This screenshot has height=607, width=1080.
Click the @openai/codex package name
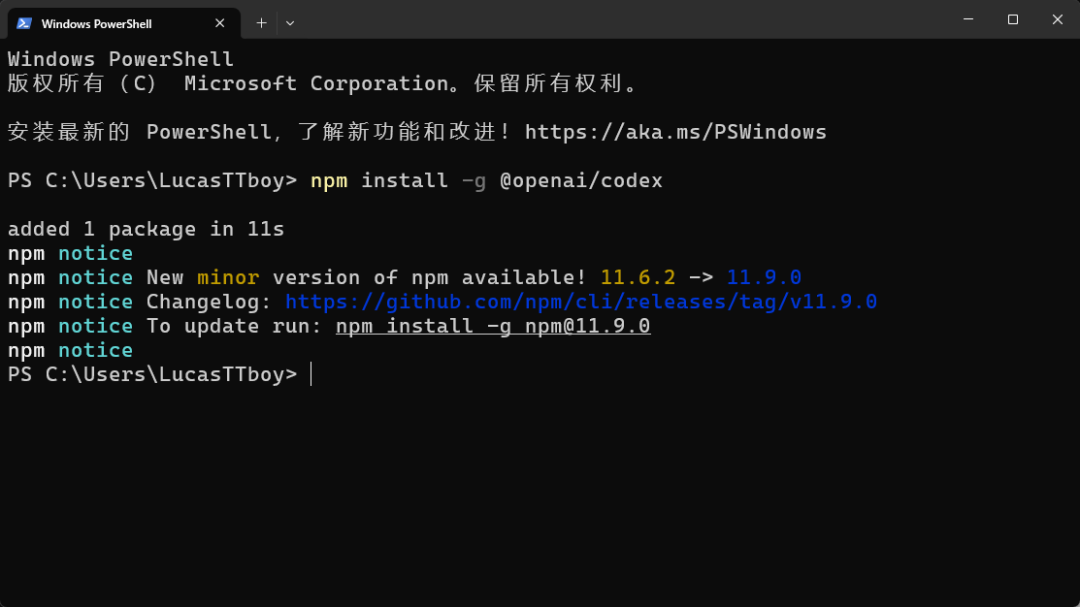pos(581,181)
